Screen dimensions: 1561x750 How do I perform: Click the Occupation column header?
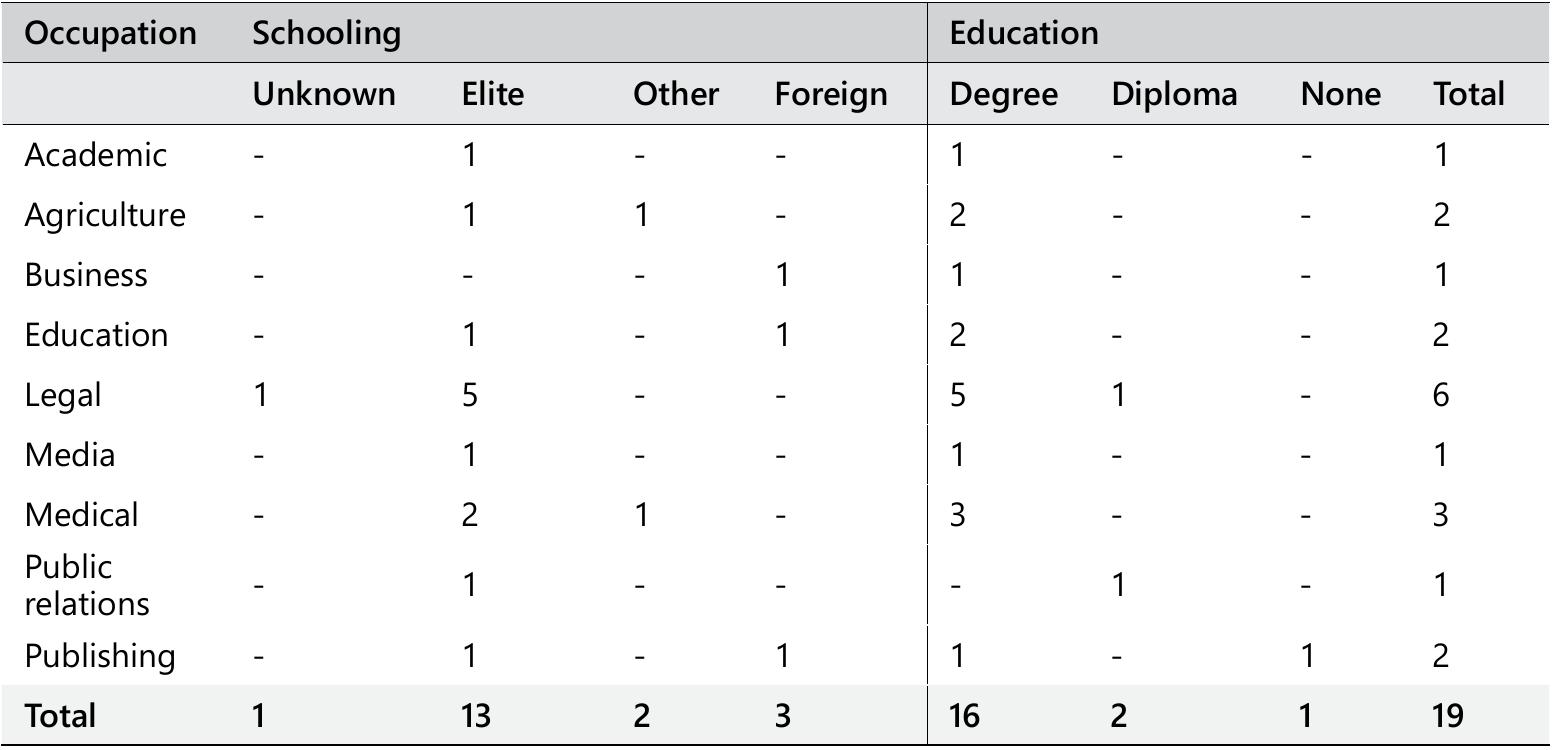(x=110, y=33)
